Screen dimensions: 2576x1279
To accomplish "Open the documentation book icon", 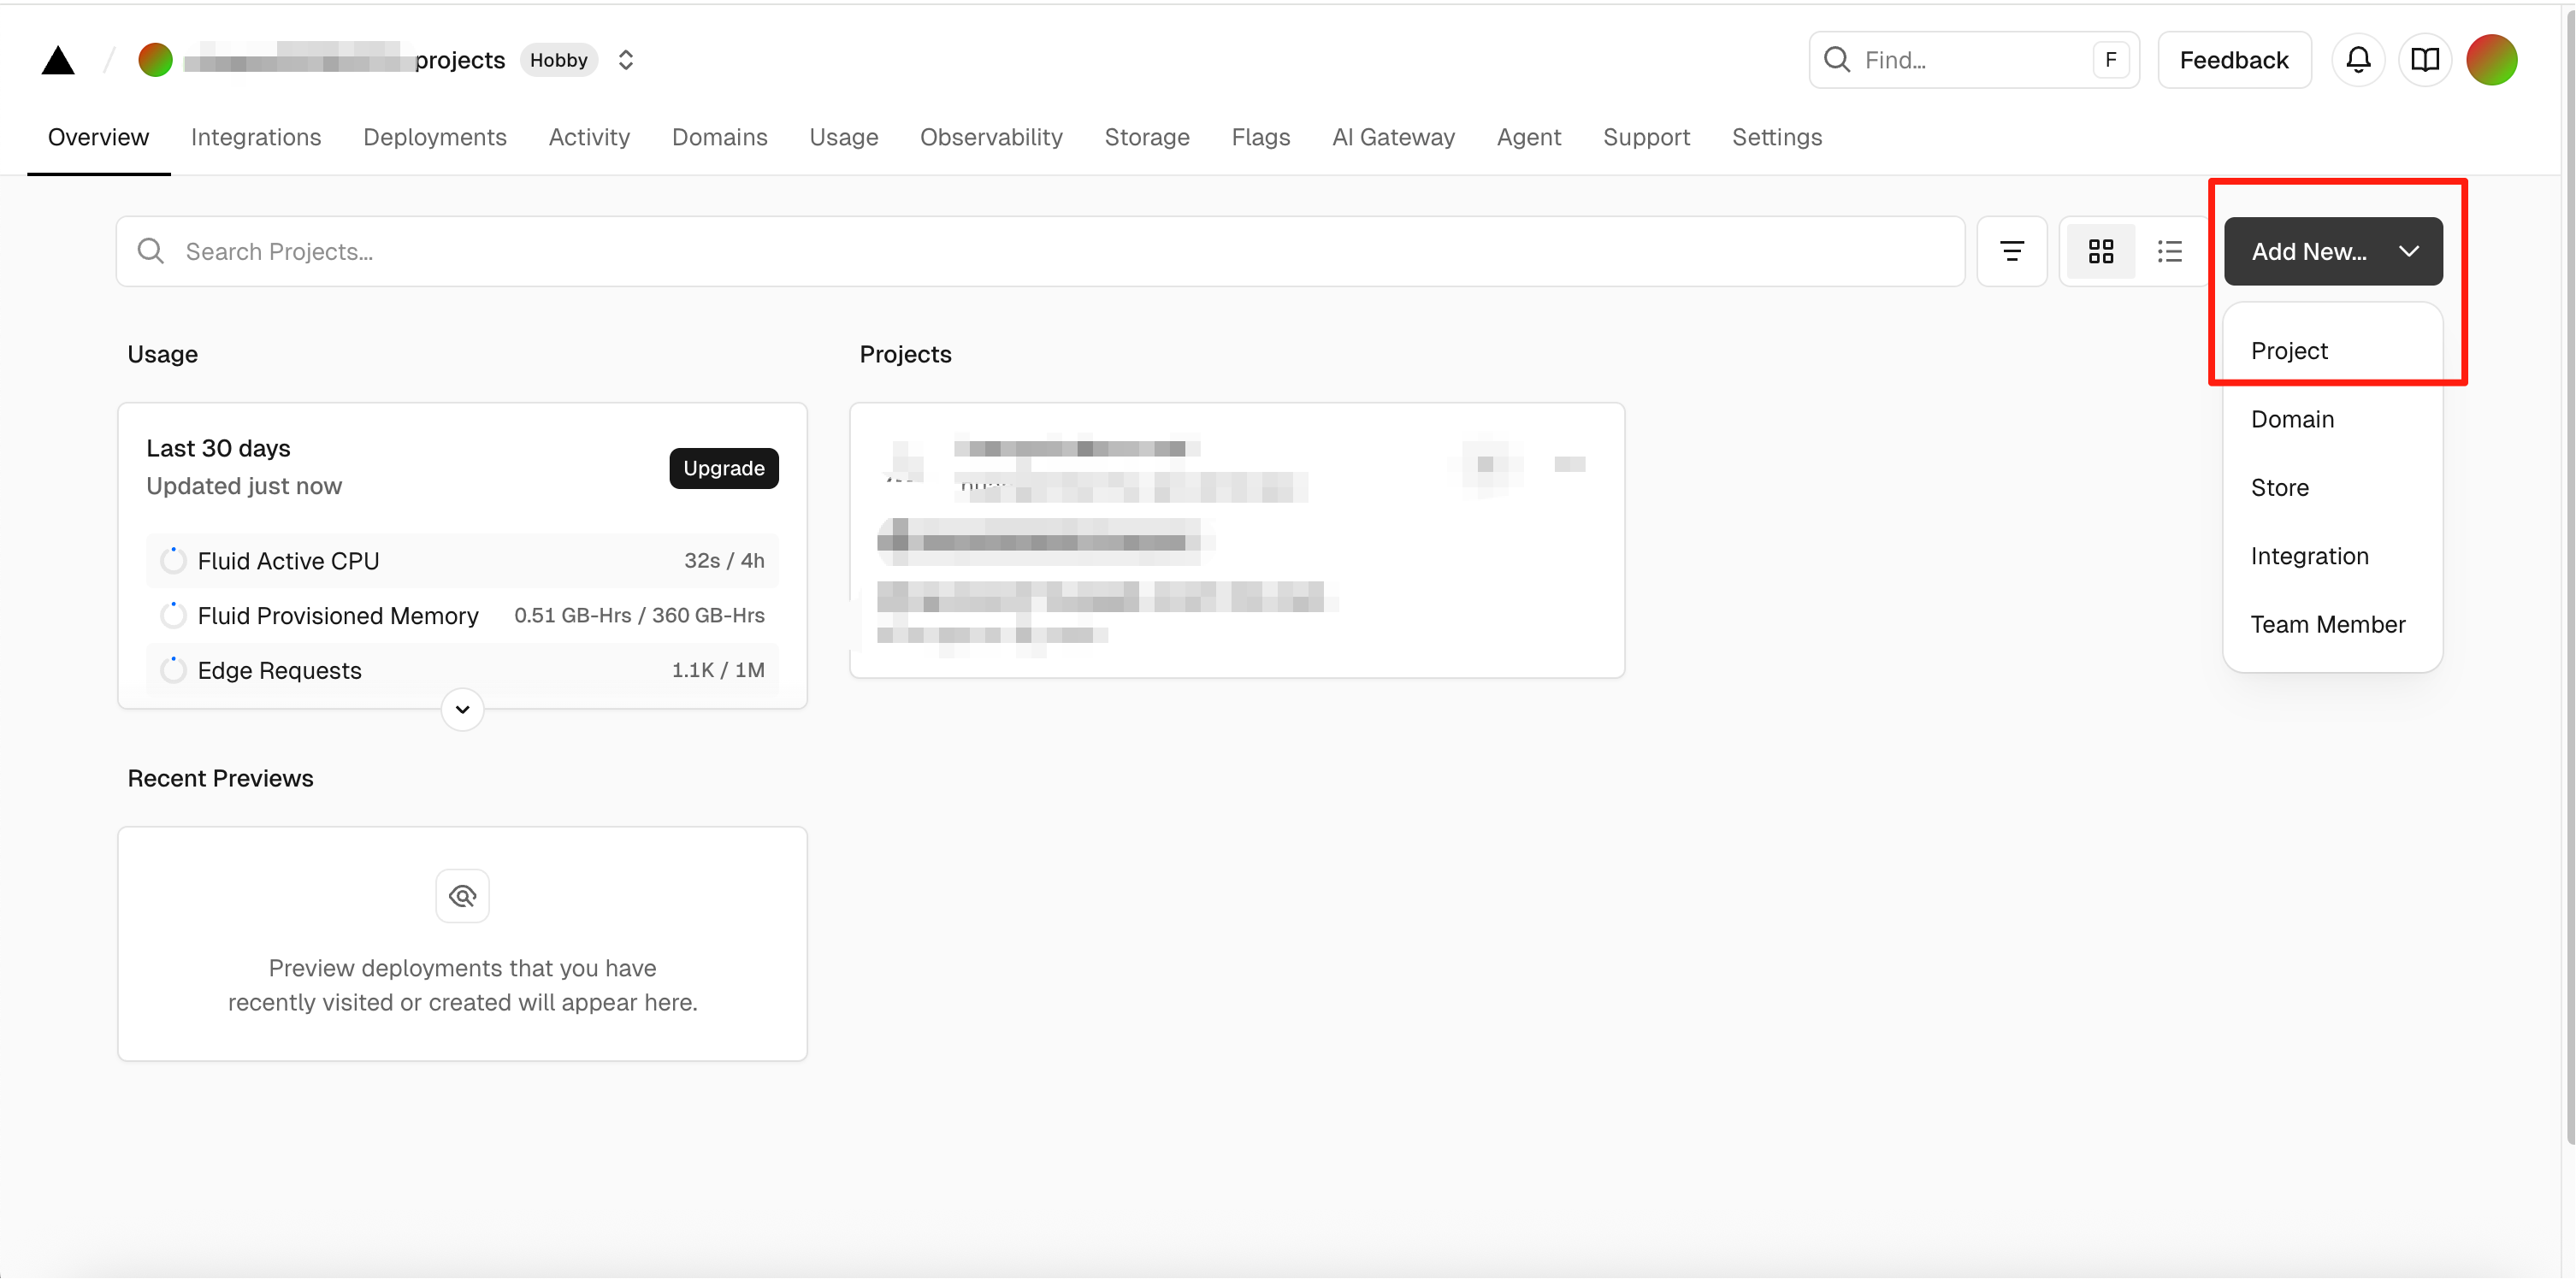I will [x=2424, y=60].
